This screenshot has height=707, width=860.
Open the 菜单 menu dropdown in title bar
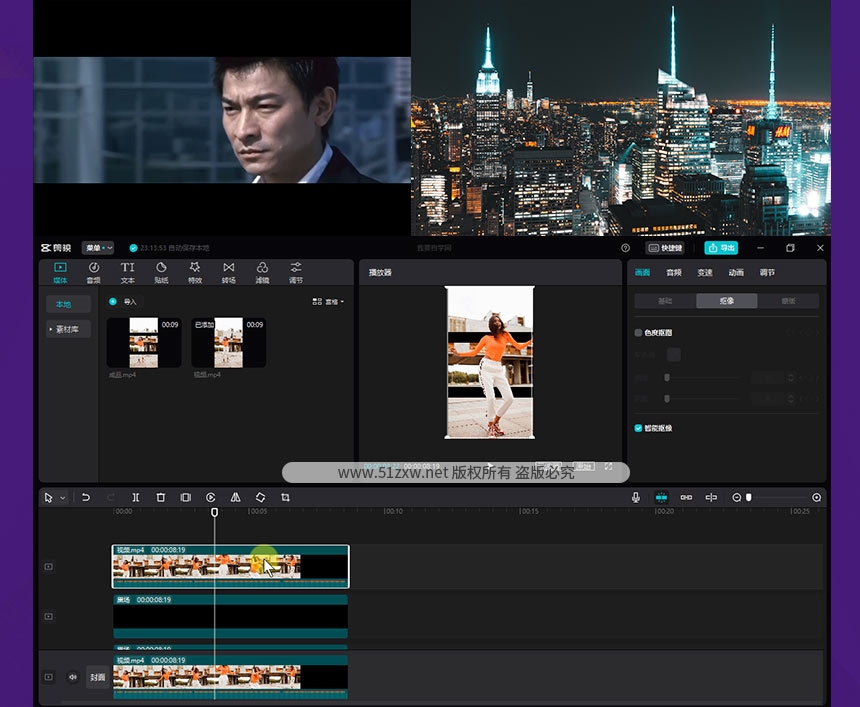pyautogui.click(x=98, y=247)
